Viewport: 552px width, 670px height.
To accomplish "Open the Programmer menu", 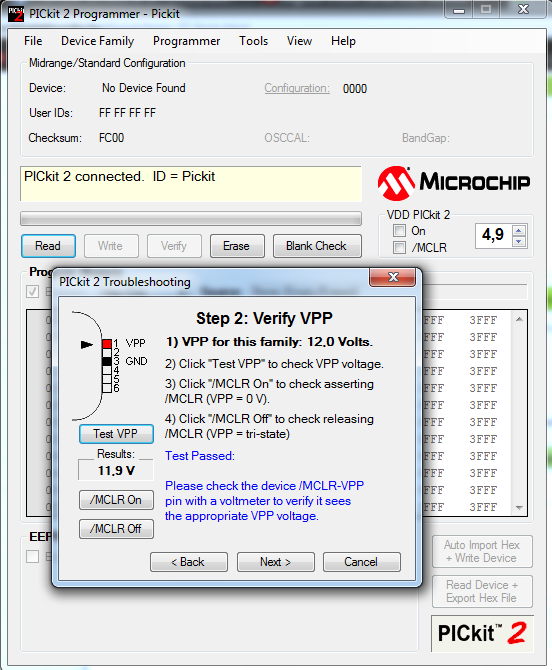I will pos(187,41).
